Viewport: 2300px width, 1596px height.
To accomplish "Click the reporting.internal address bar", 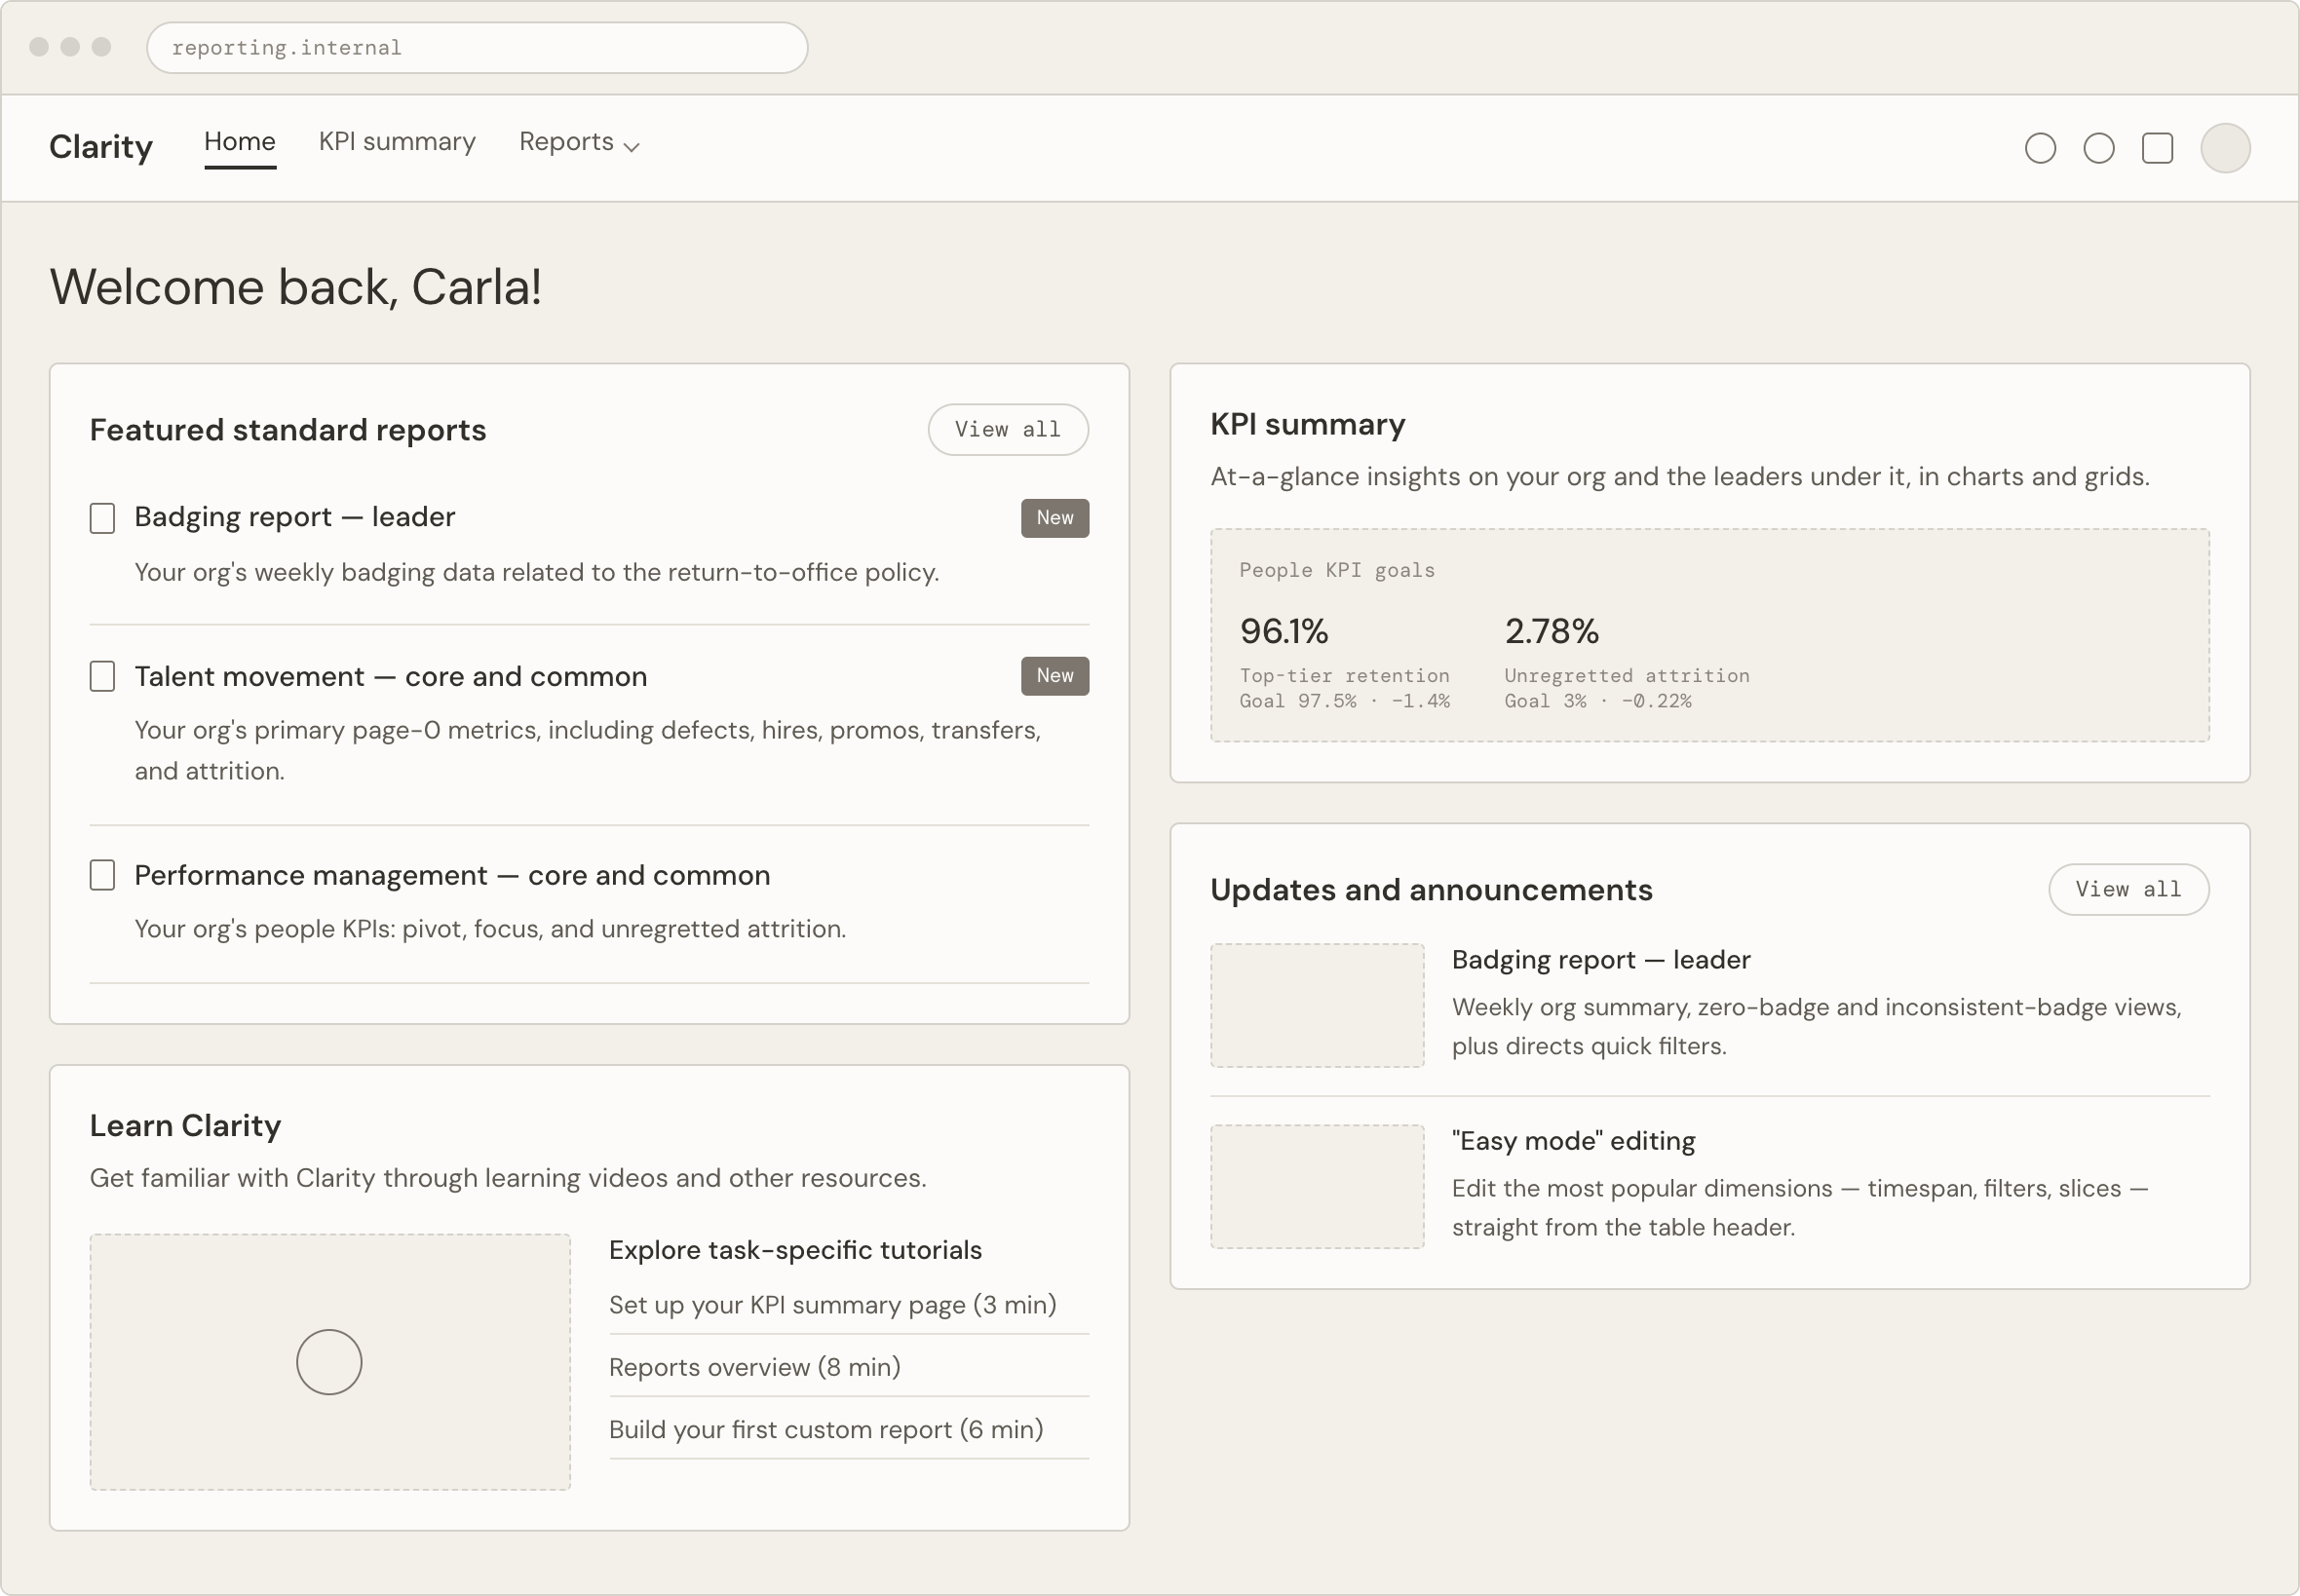I will tap(477, 48).
